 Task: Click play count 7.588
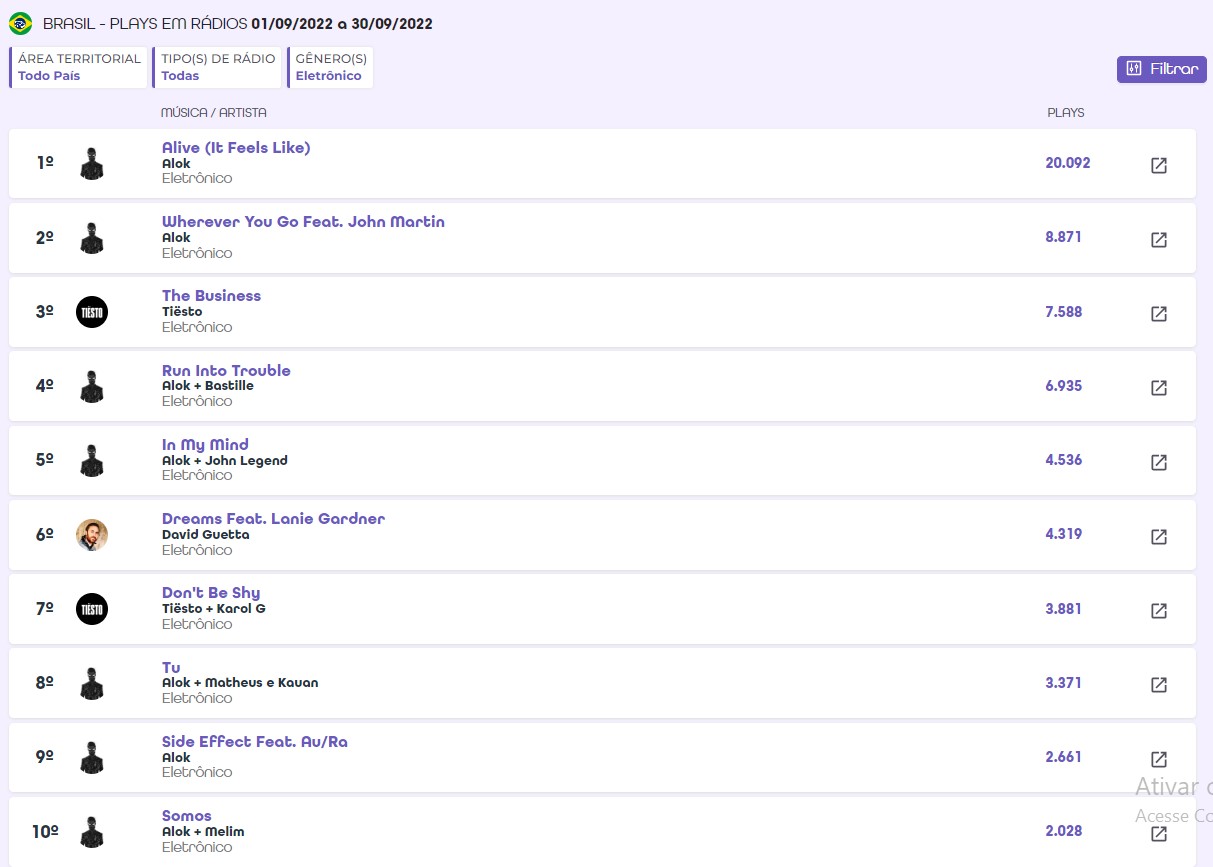coord(1064,312)
